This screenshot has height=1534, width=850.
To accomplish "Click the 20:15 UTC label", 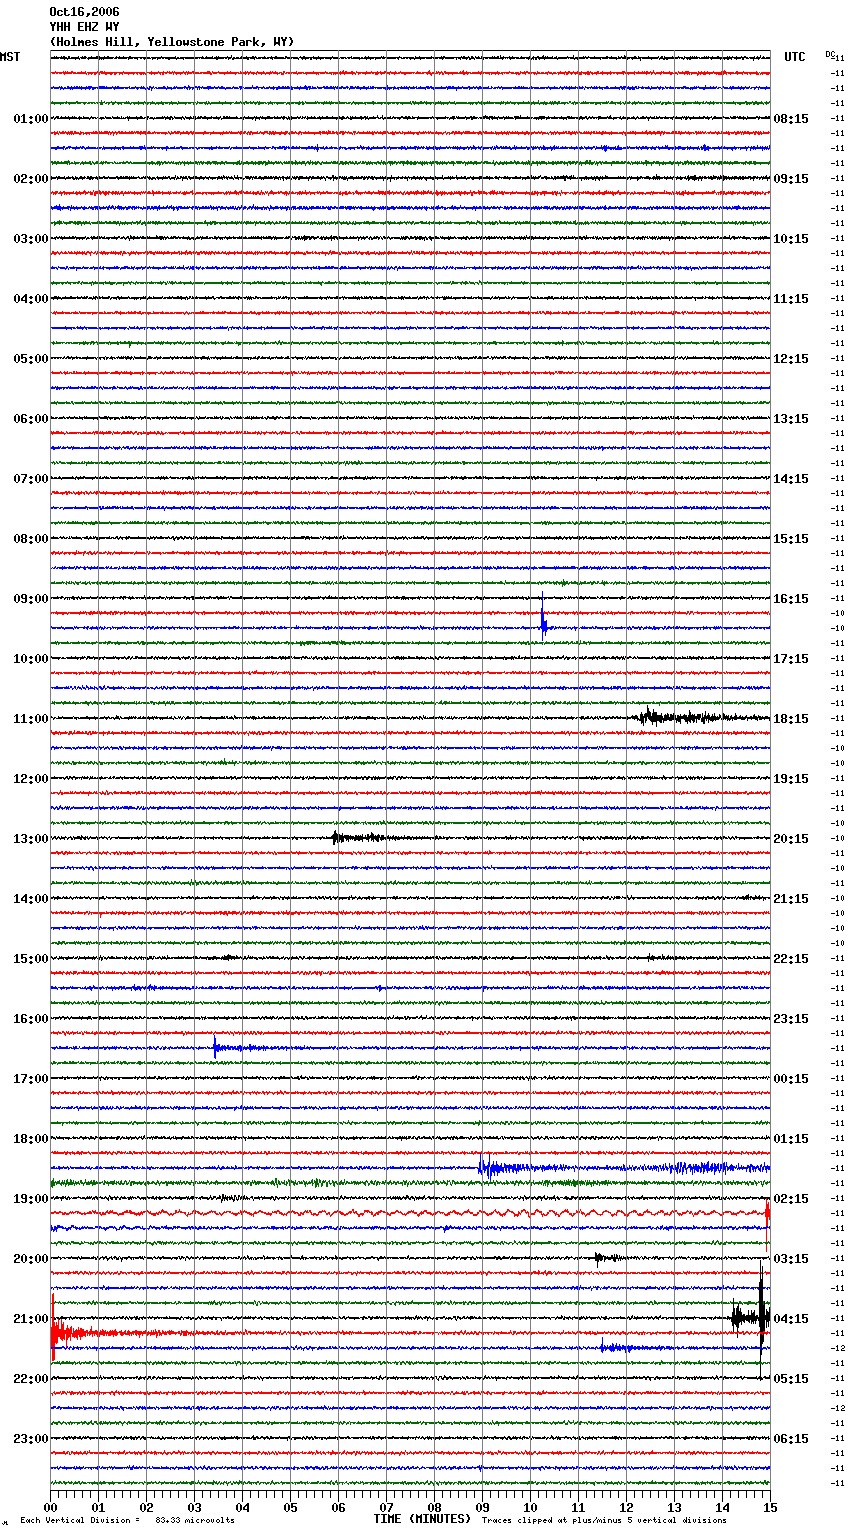I will point(791,839).
